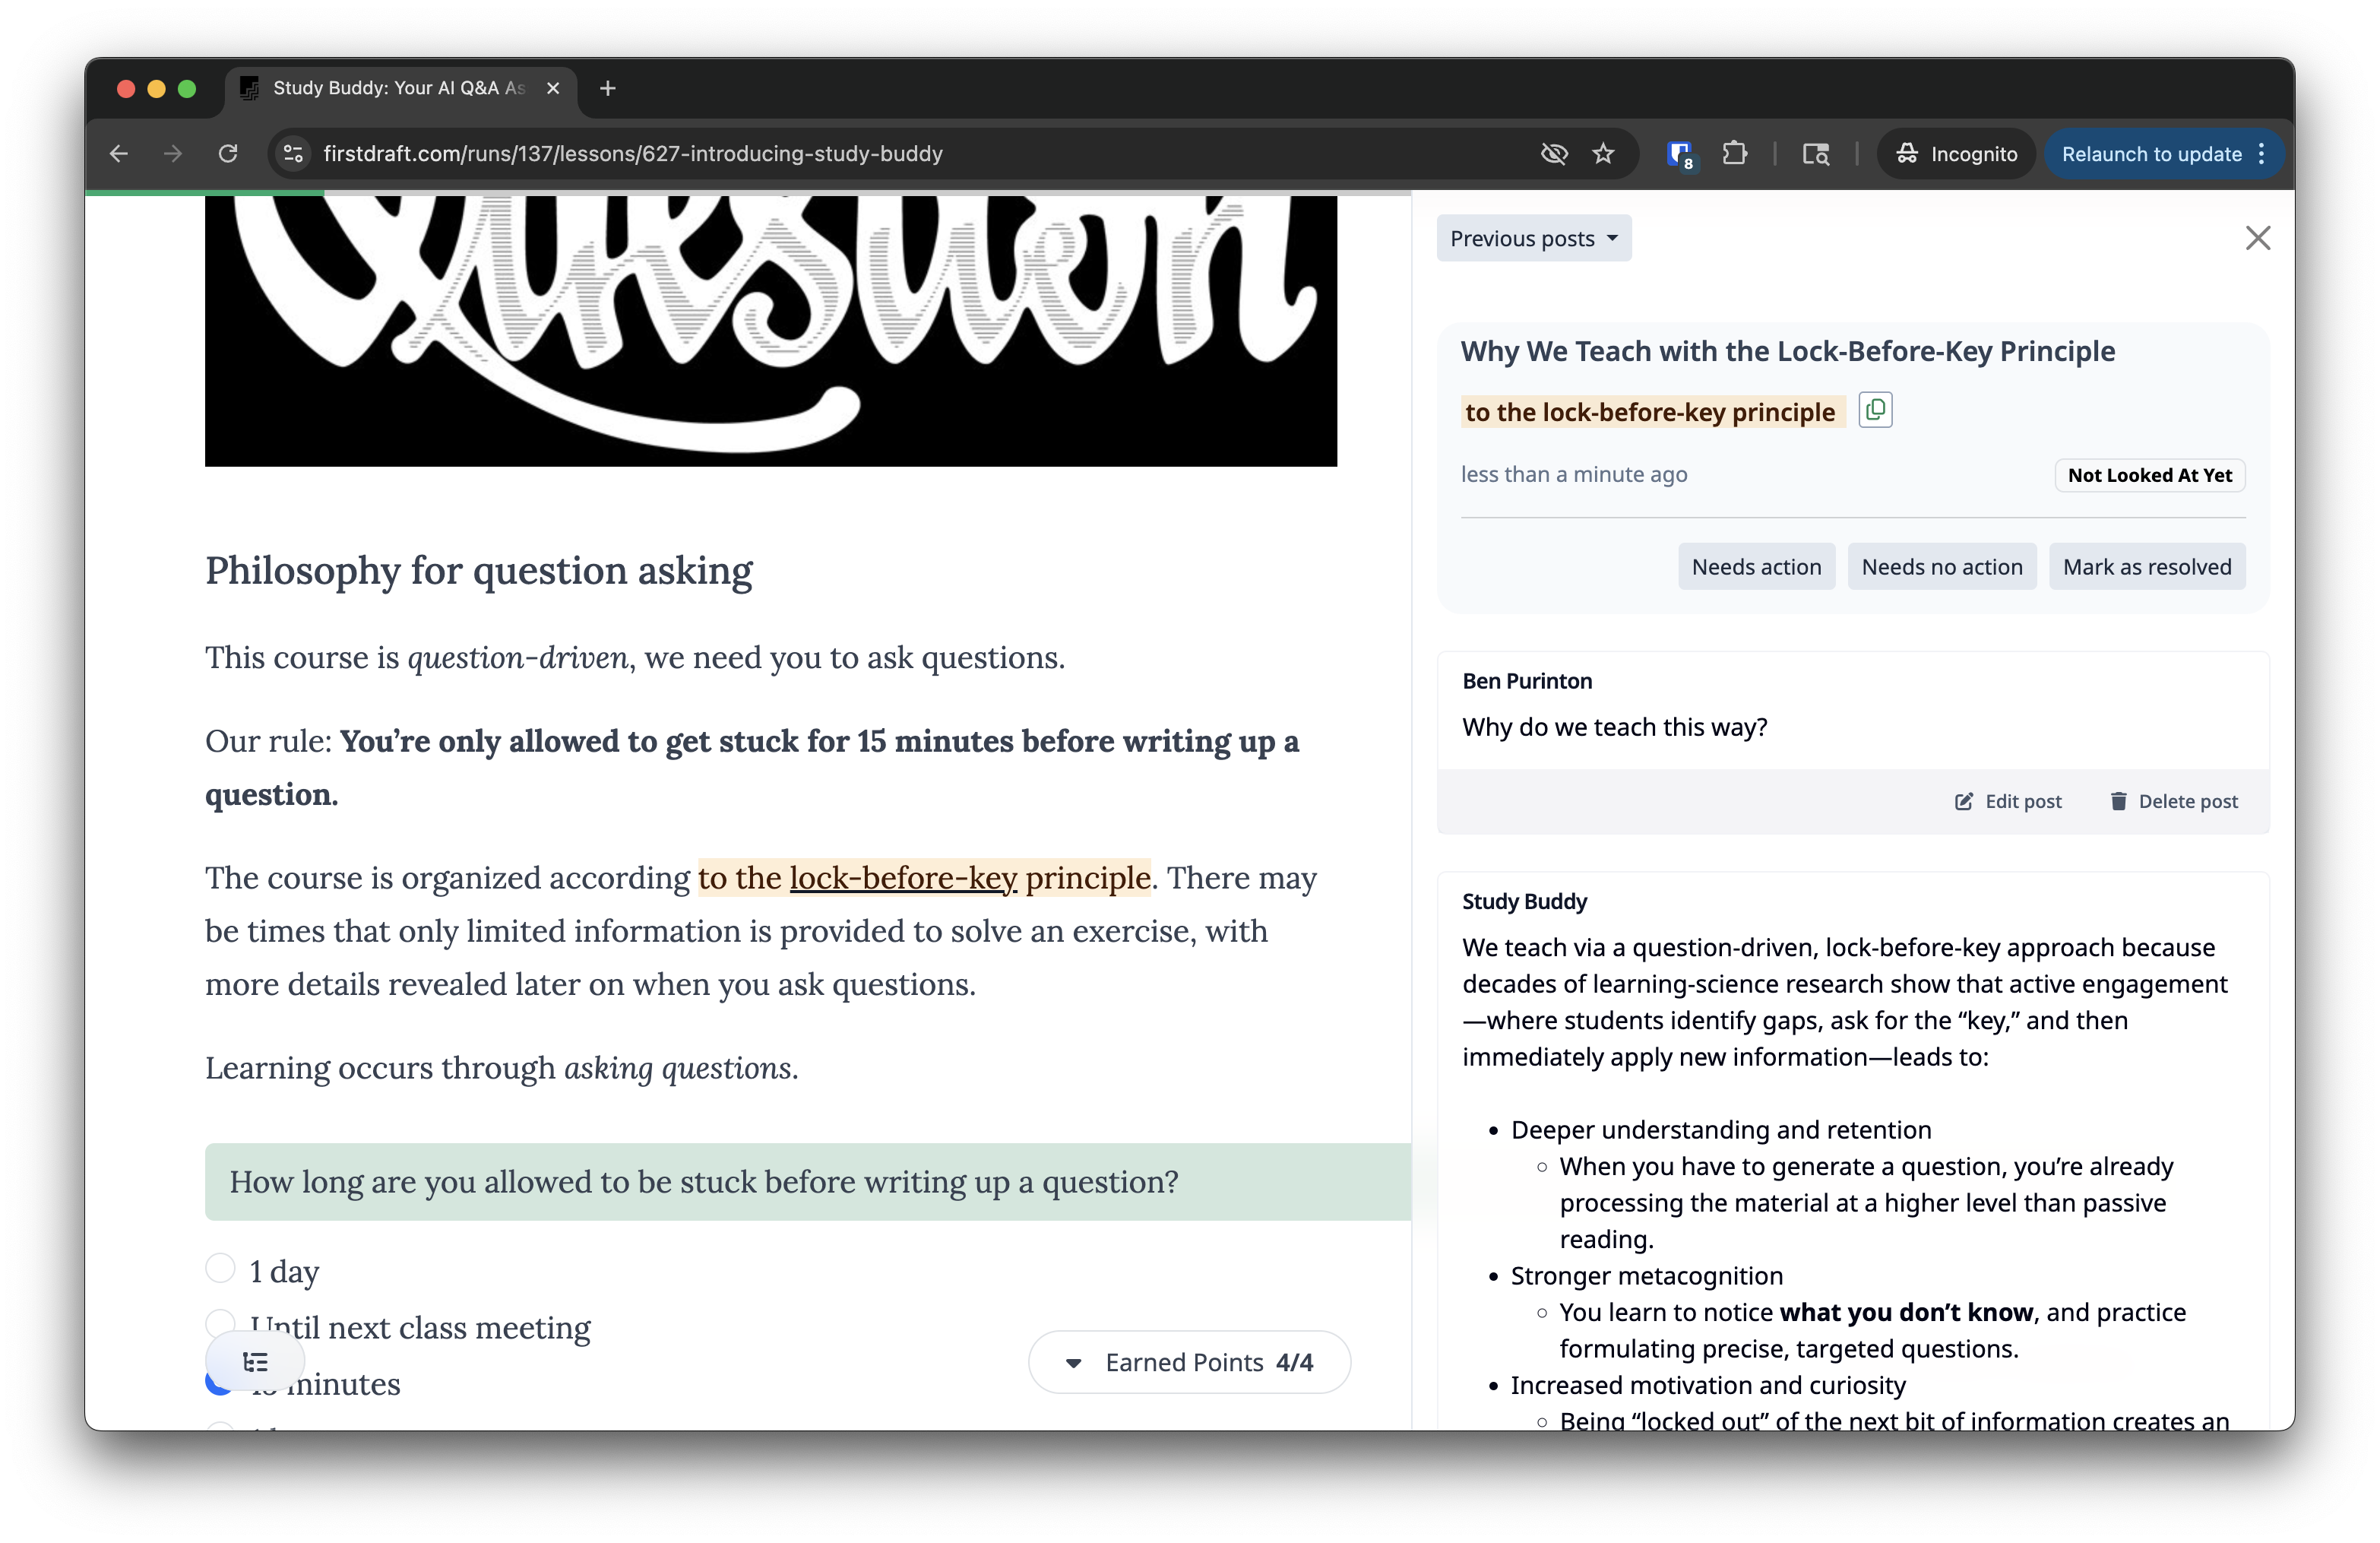Screen dimensions: 2380x1543
Task: Reload the current page
Action: (228, 154)
